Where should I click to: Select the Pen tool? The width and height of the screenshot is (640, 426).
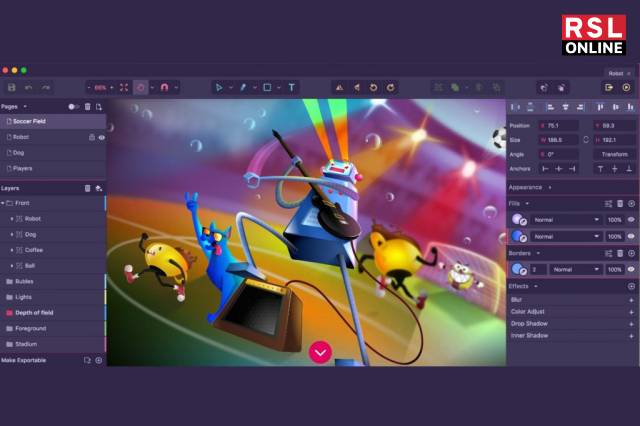243,87
